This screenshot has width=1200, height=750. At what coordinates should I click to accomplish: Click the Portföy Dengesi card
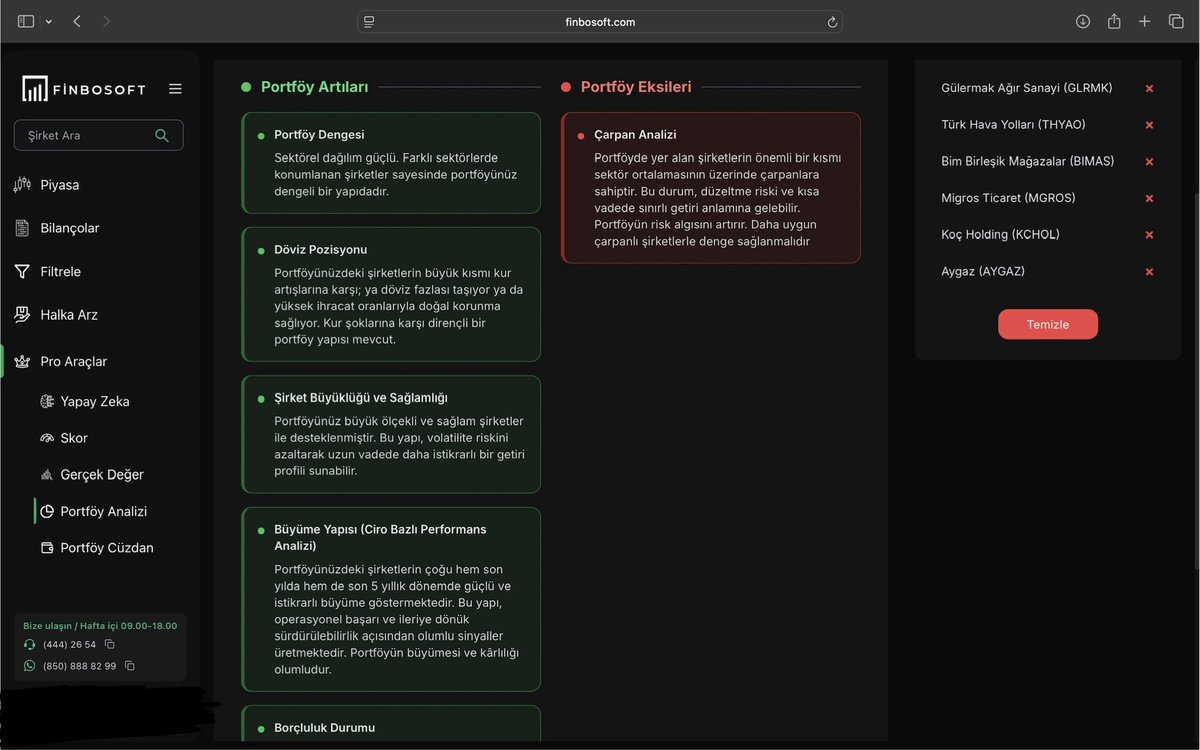pos(391,163)
